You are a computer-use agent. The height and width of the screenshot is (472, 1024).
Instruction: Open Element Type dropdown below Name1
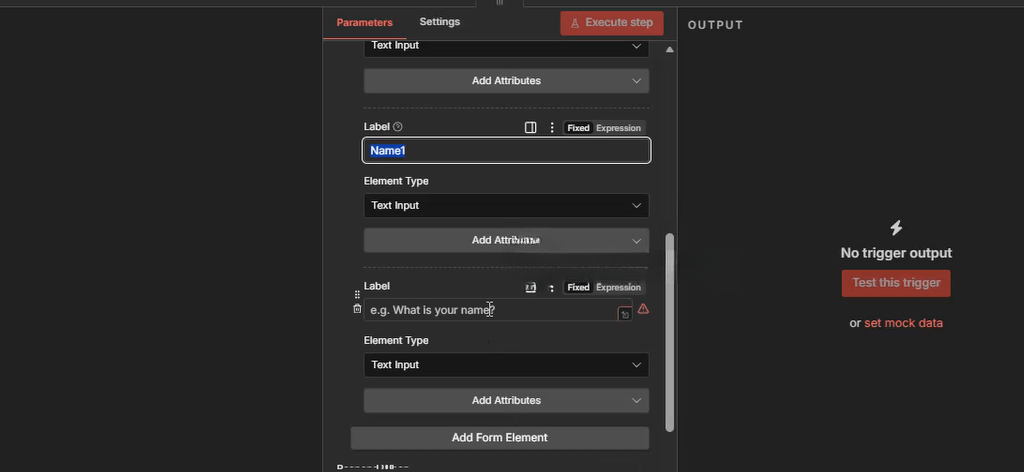tap(506, 206)
